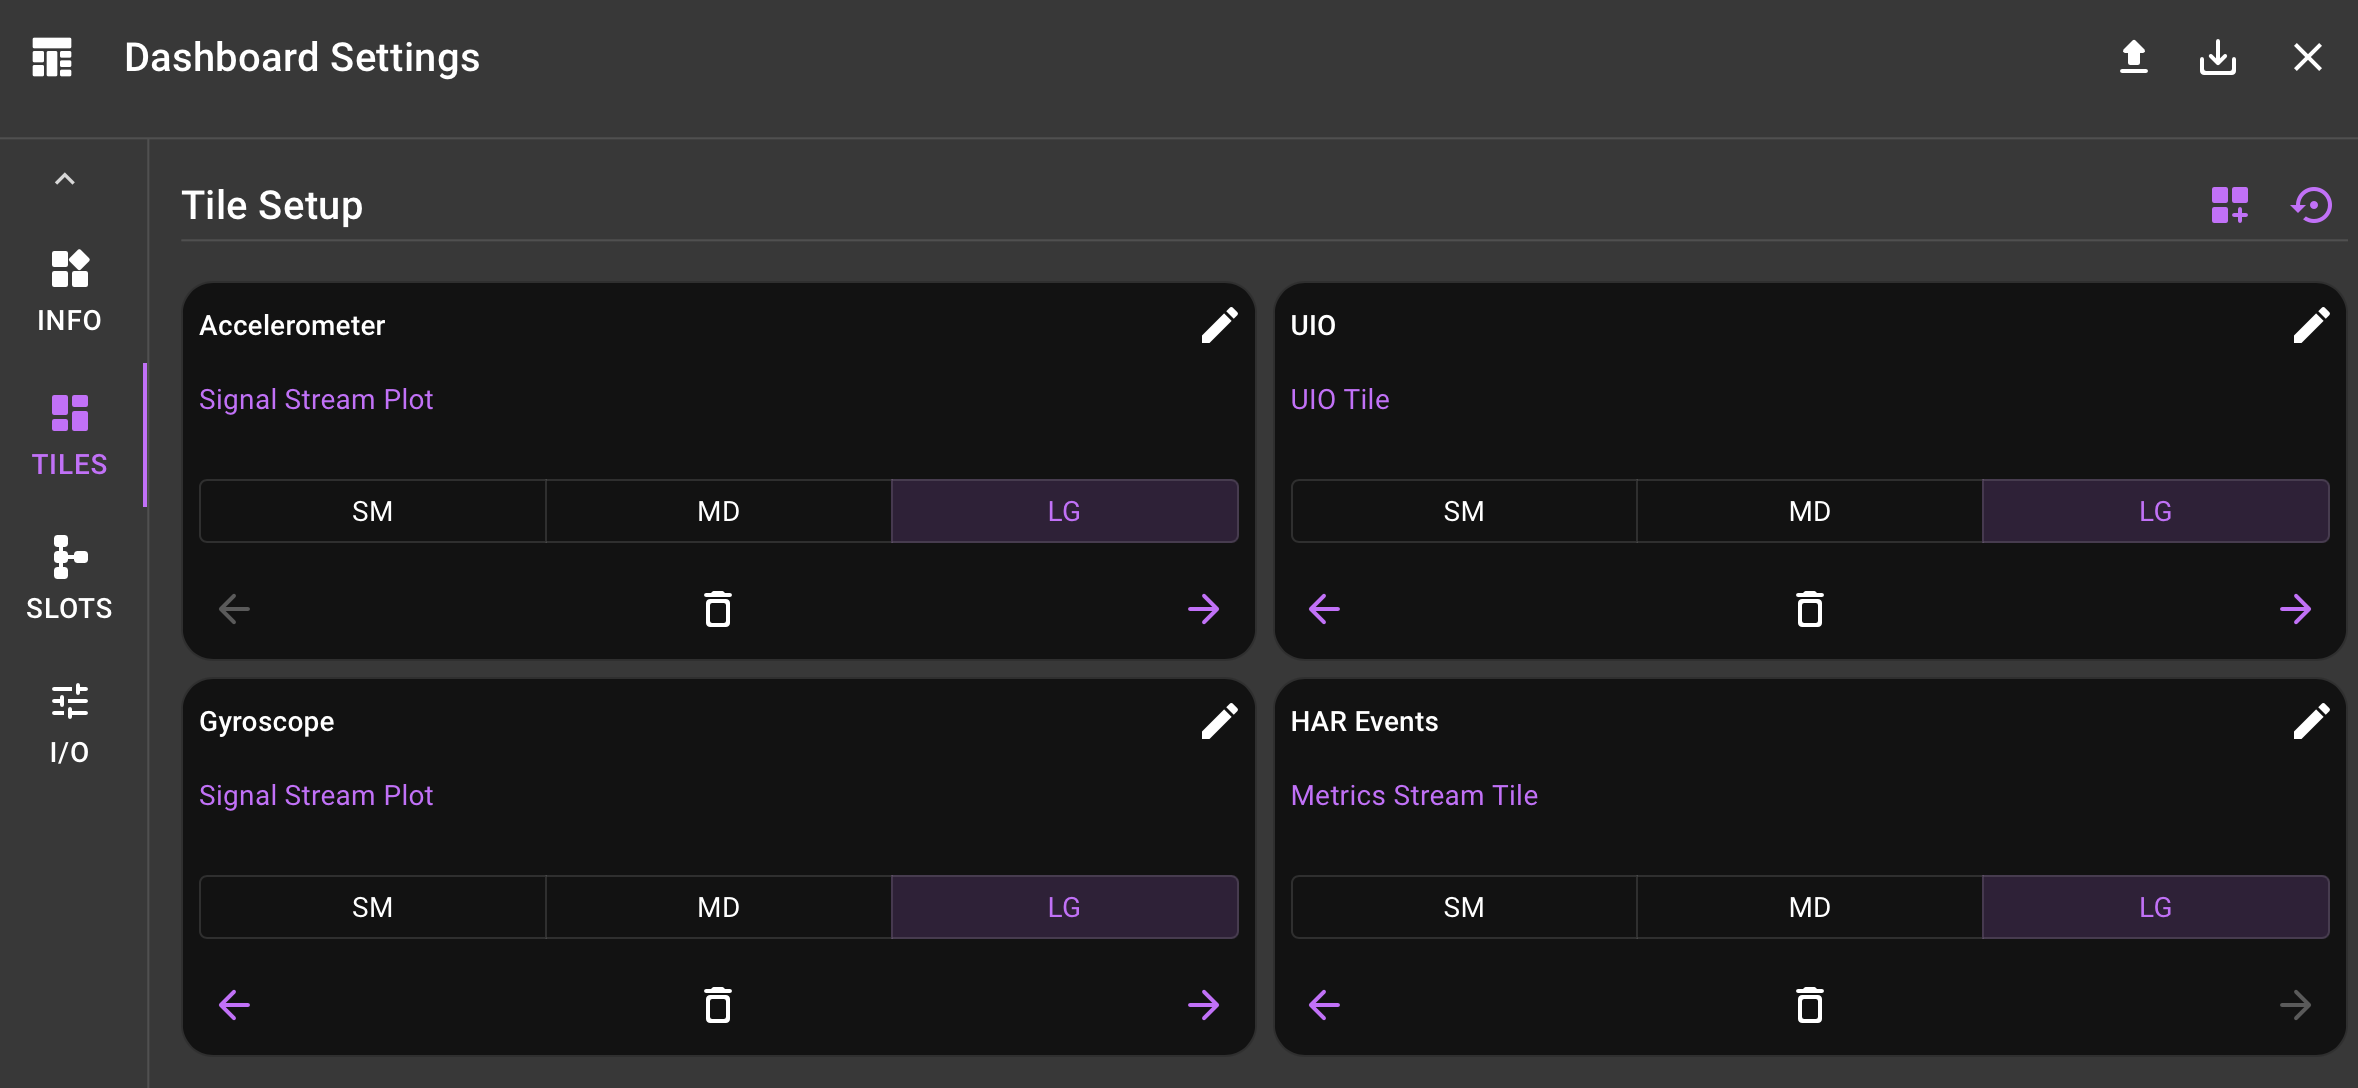Delete the Gyroscope tile
Image resolution: width=2358 pixels, height=1088 pixels.
coord(718,1004)
